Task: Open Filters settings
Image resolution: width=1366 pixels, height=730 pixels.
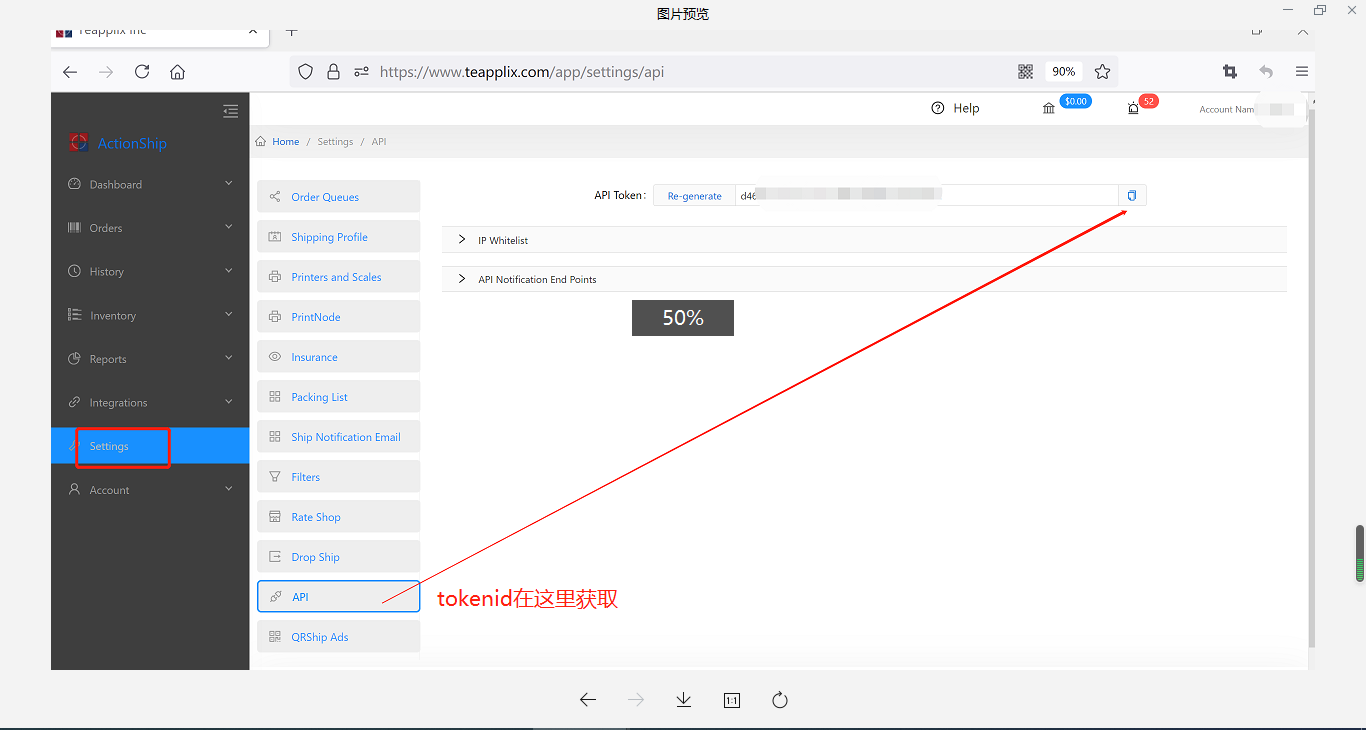Action: [x=338, y=477]
